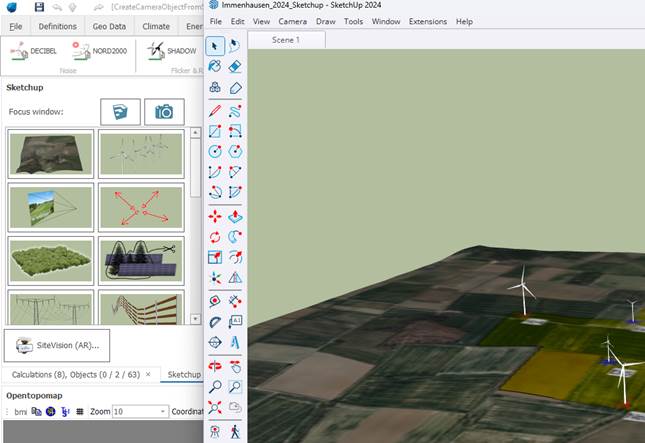
Task: Expand the Zoom level dropdown
Action: click(x=163, y=411)
